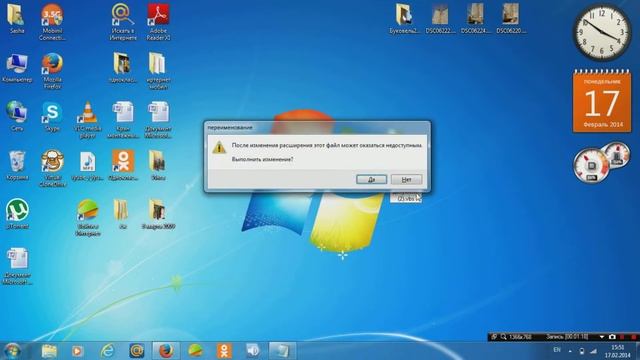Open the Войти в Интернет browser shortcut
The image size is (640, 360).
87,218
